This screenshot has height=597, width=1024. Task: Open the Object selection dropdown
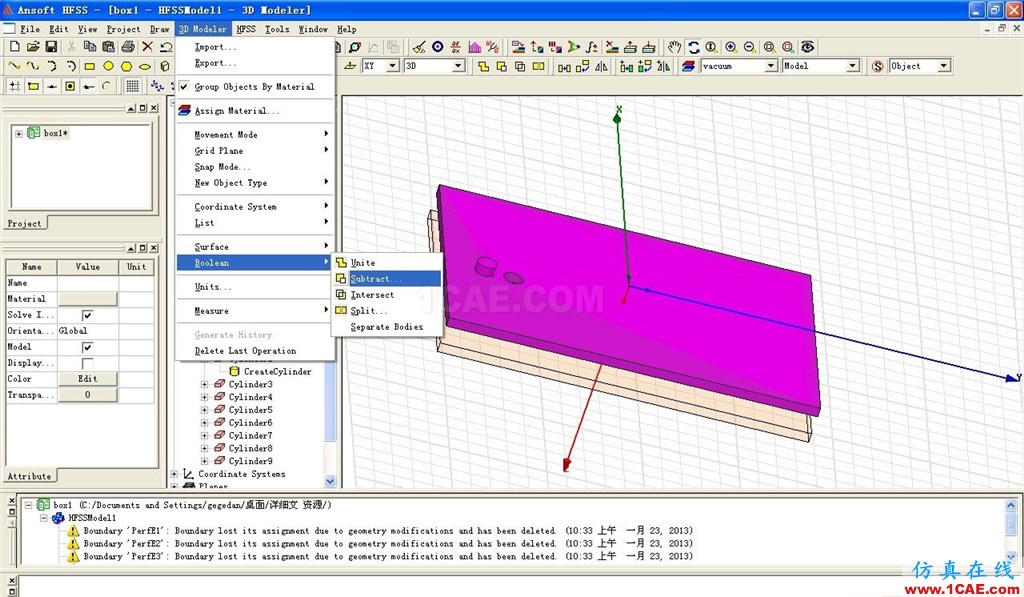tap(944, 66)
